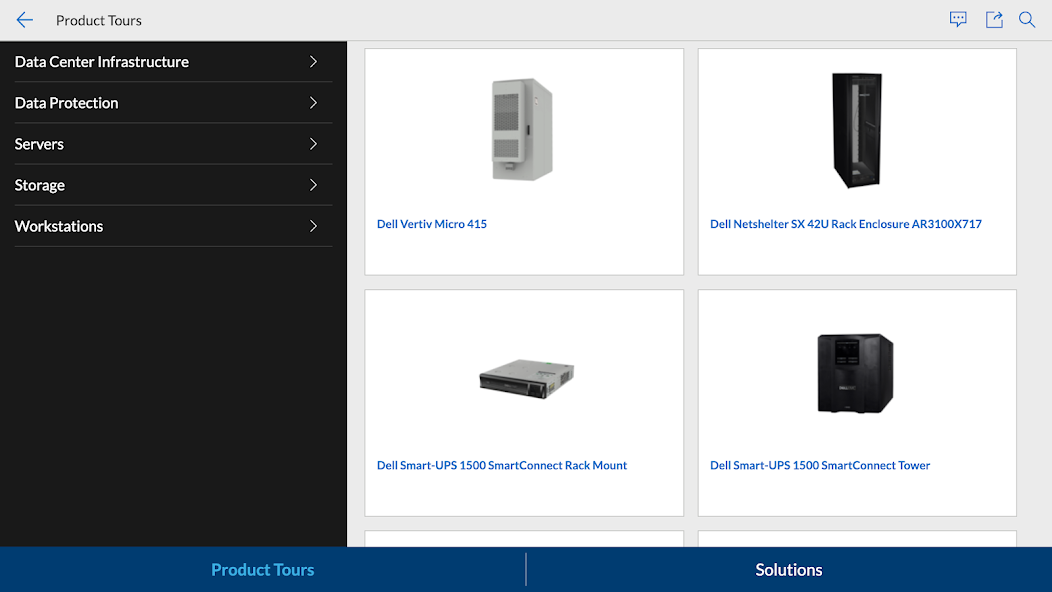
Task: Select the Netshelter rack enclosure image
Action: [x=857, y=130]
